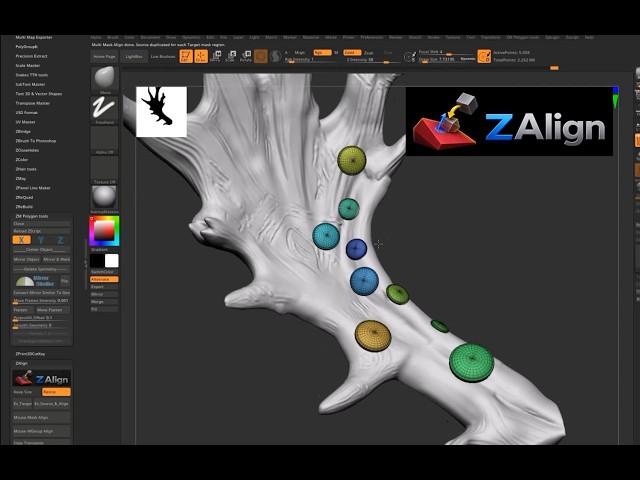Click the orange symmetry icon near ActivePoints
This screenshot has width=640, height=480.
pos(484,56)
